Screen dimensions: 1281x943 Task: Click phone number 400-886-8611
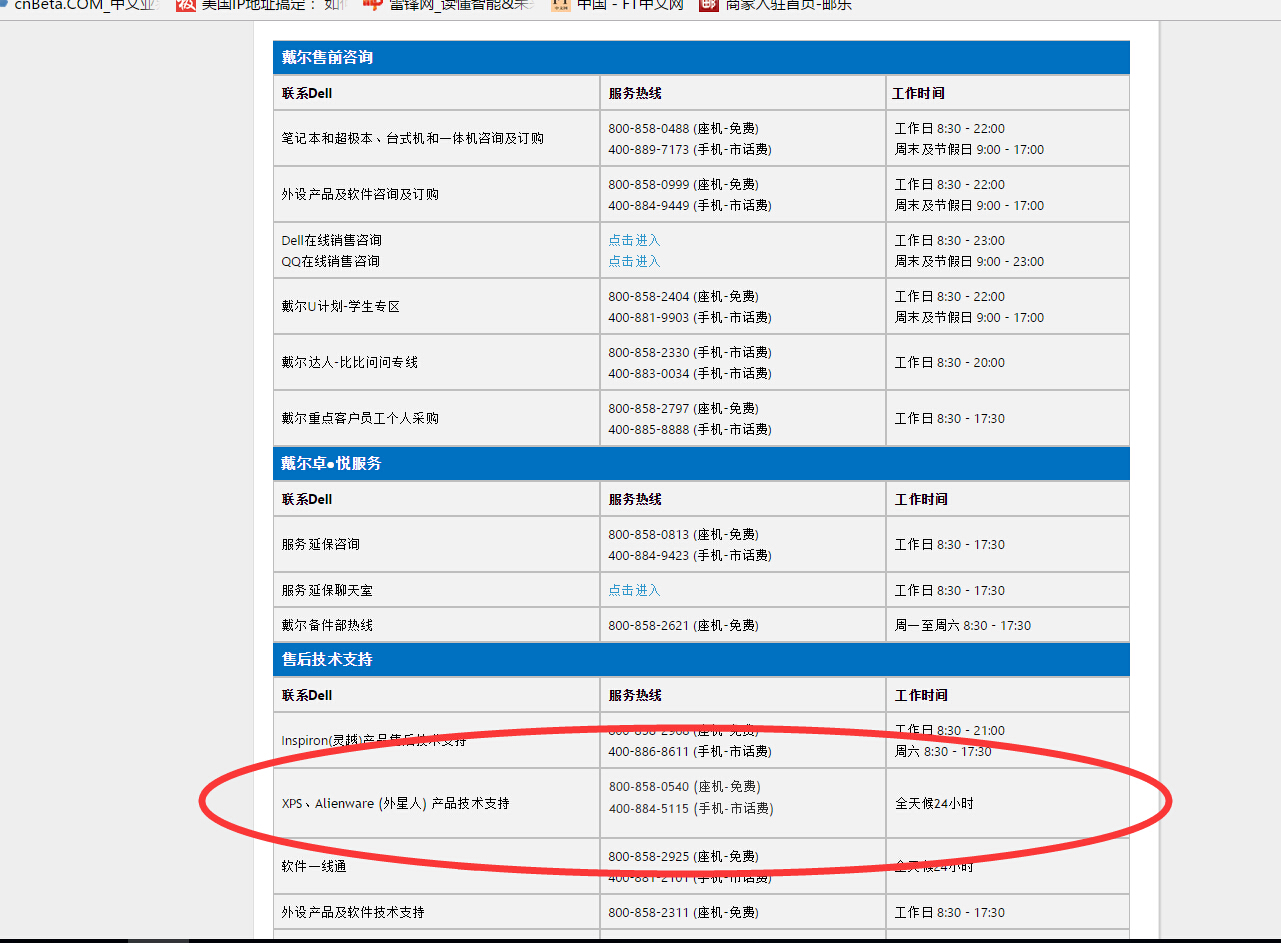pos(649,751)
